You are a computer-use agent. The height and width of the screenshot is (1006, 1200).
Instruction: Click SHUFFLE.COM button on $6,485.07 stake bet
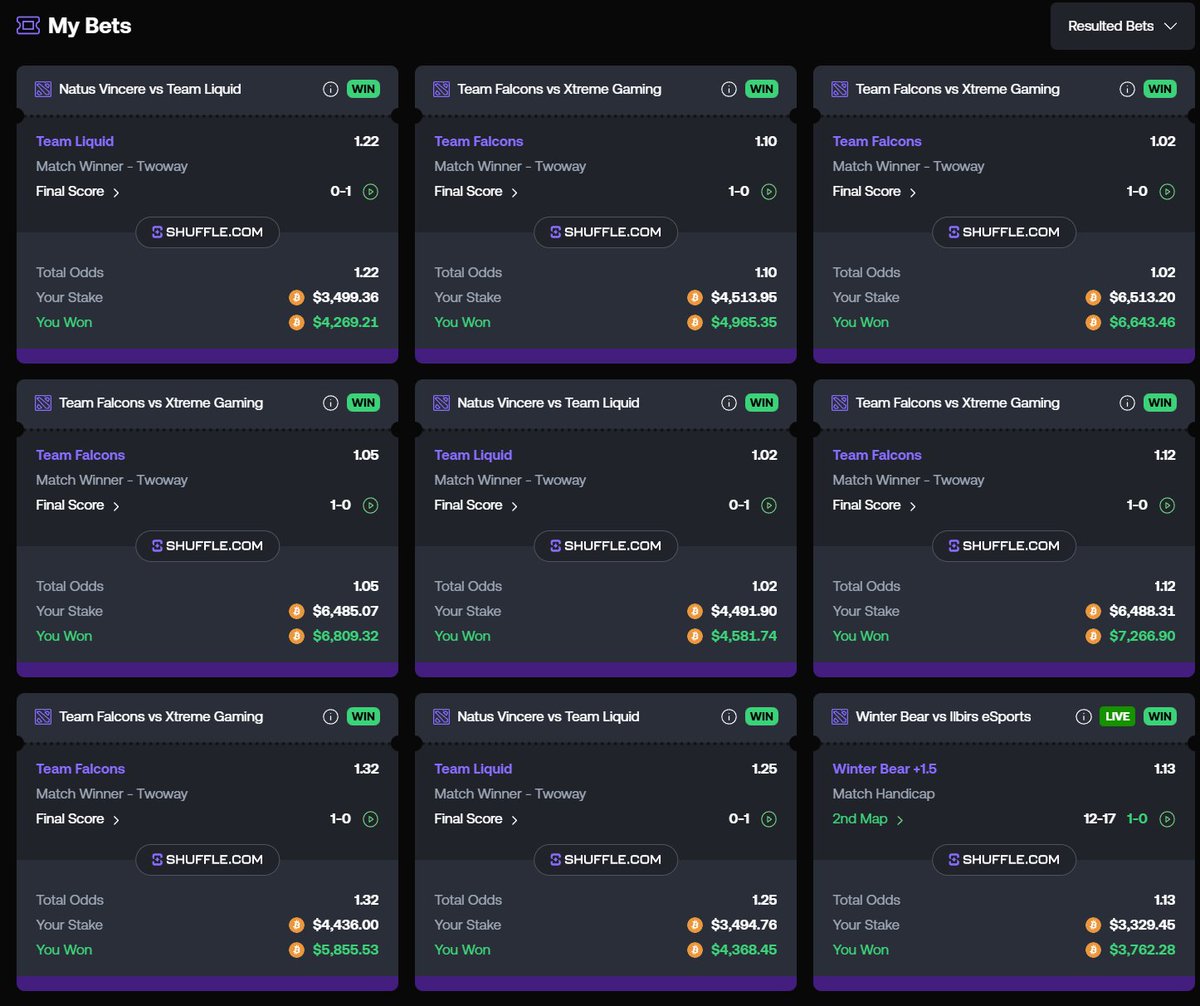pos(207,546)
